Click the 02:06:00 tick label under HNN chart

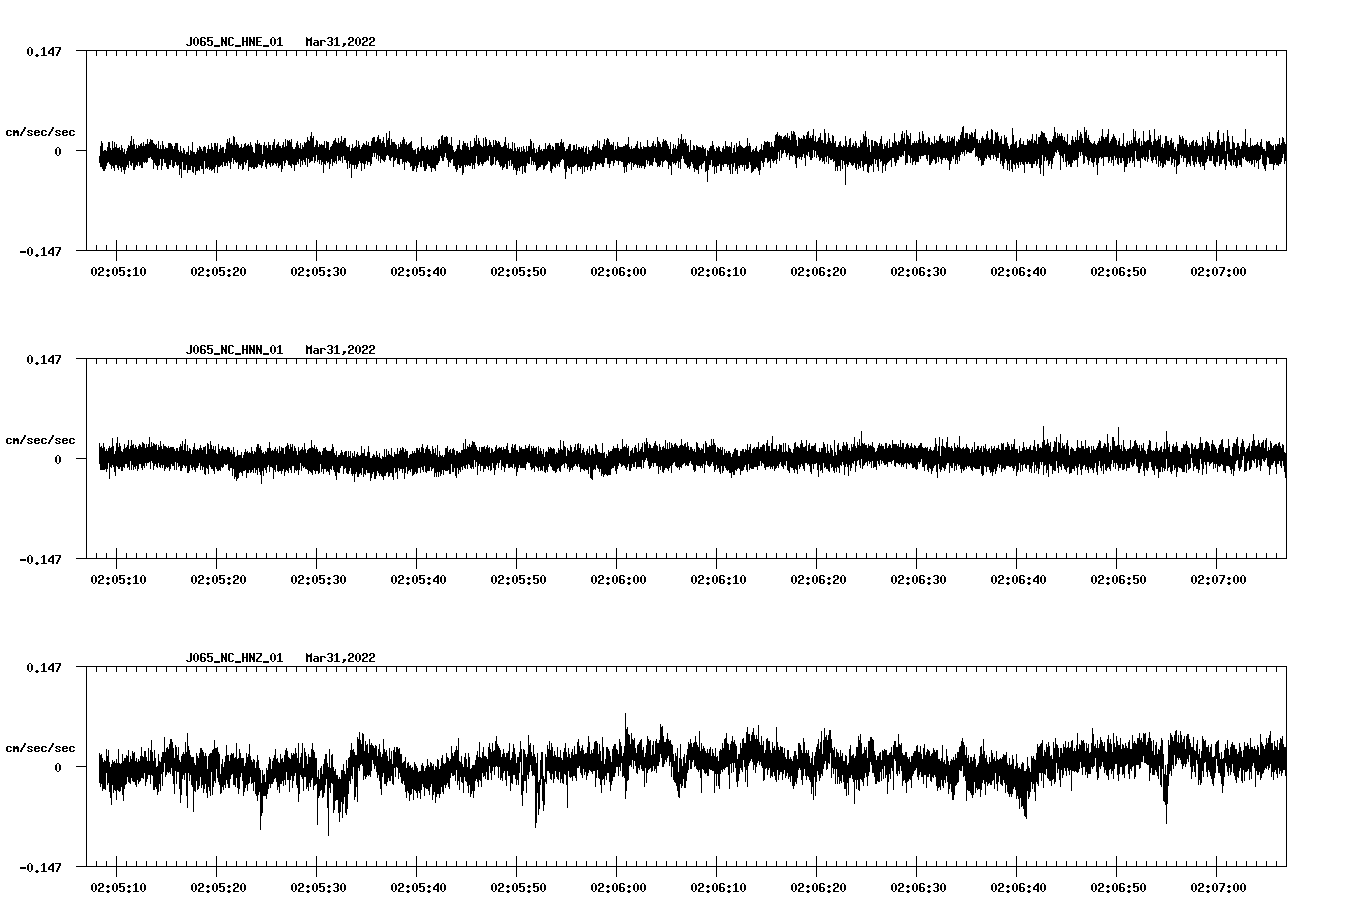[618, 580]
